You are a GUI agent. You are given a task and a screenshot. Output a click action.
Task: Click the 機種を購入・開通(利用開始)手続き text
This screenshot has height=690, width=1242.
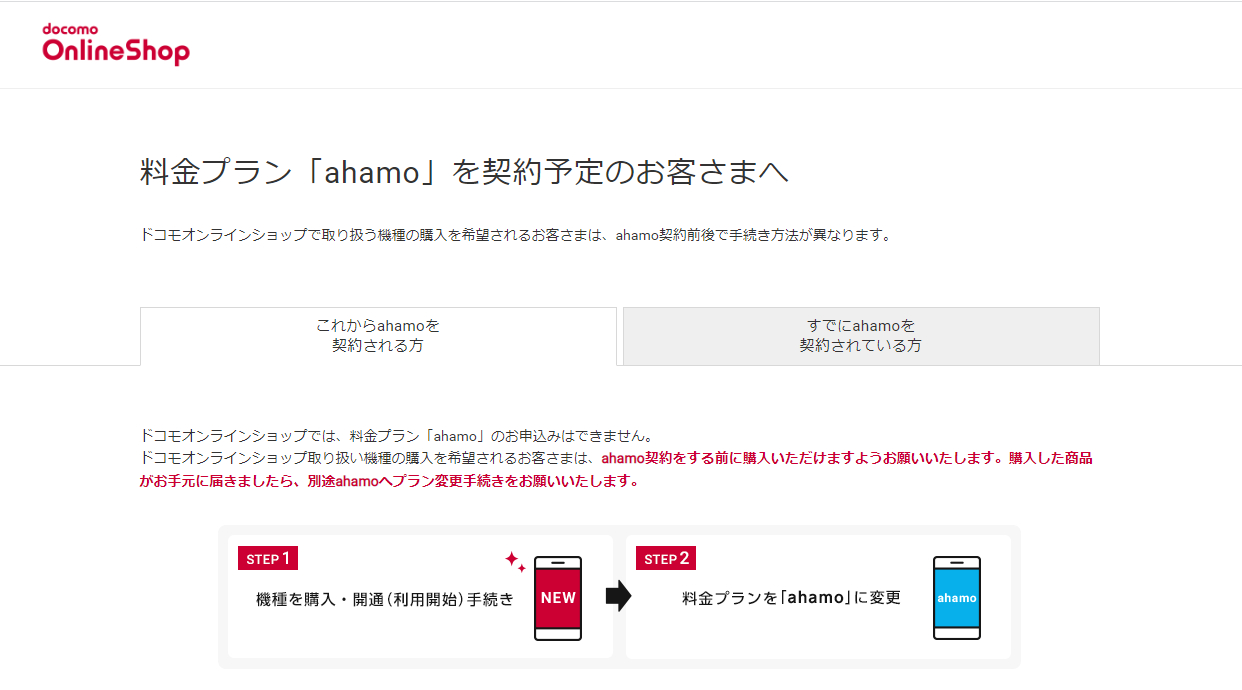click(x=385, y=599)
